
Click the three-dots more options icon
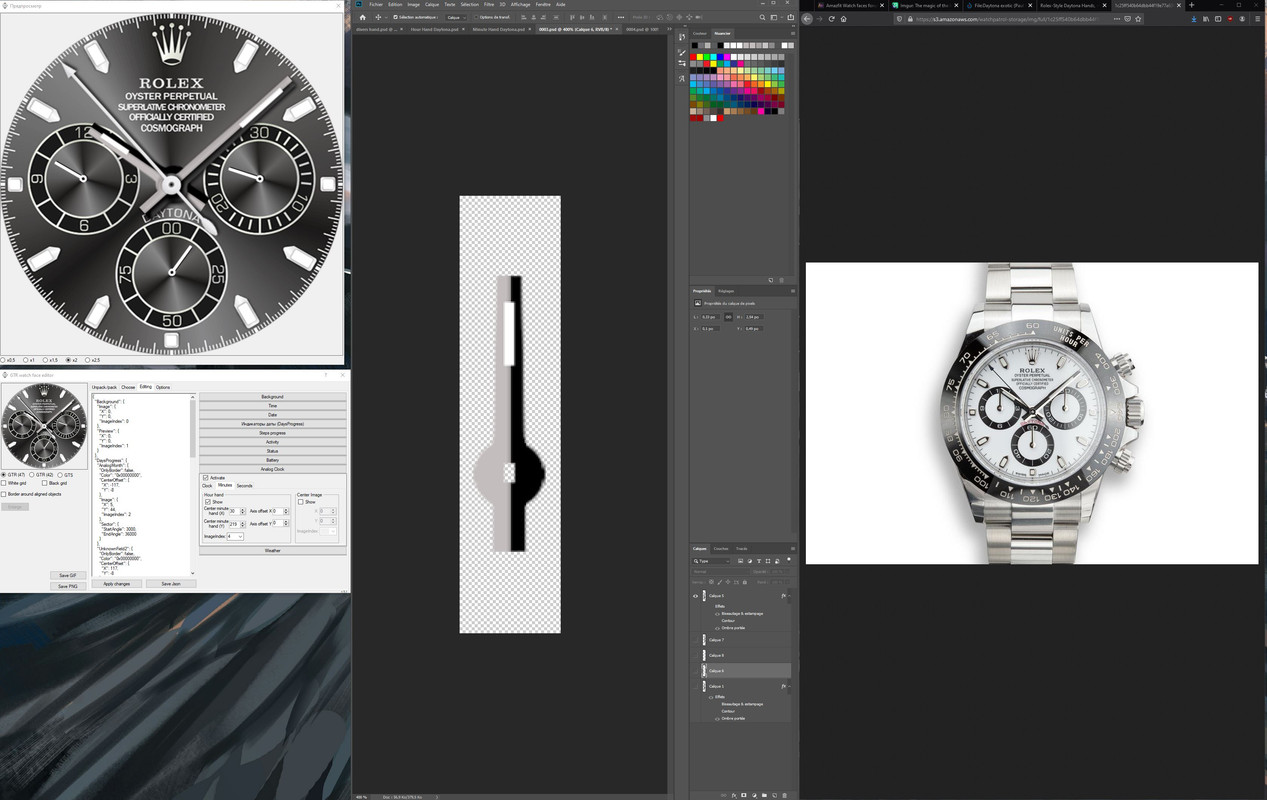point(621,17)
